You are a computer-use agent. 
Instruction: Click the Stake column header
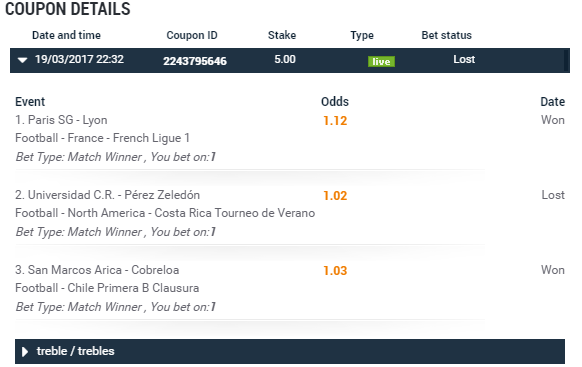point(282,35)
